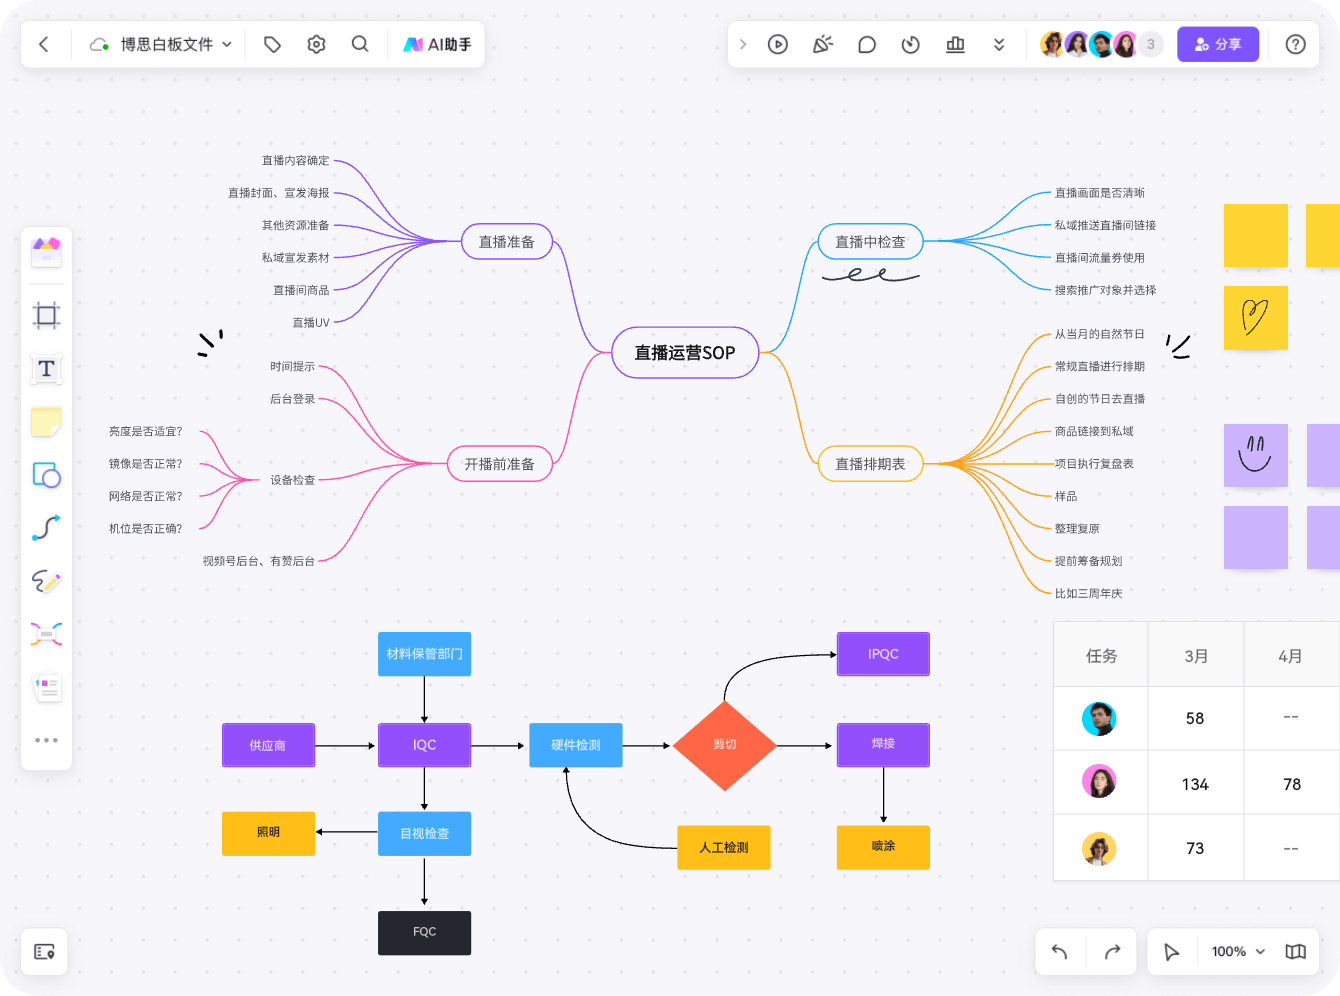
Task: Select the frame tool in the sidebar
Action: pos(46,315)
